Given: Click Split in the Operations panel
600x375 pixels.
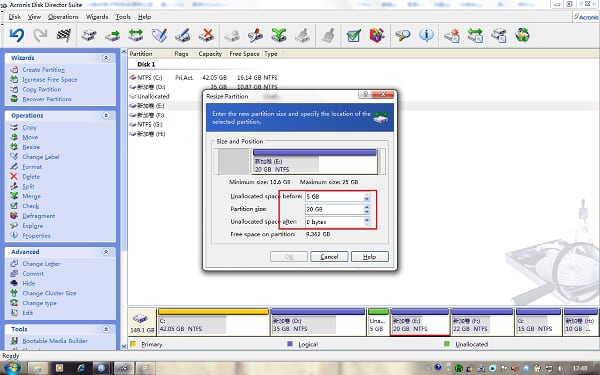Looking at the screenshot, I should [x=28, y=186].
